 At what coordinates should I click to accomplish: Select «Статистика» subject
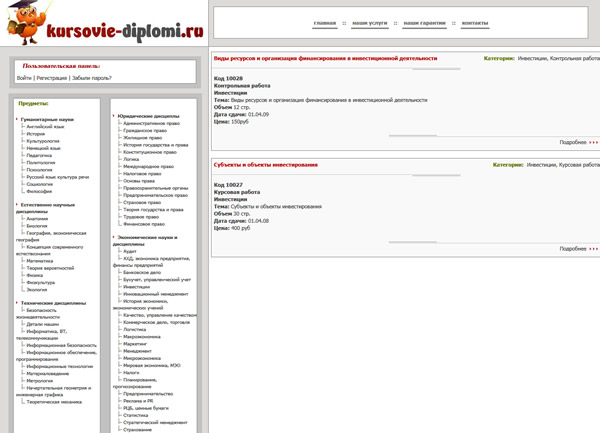click(136, 415)
